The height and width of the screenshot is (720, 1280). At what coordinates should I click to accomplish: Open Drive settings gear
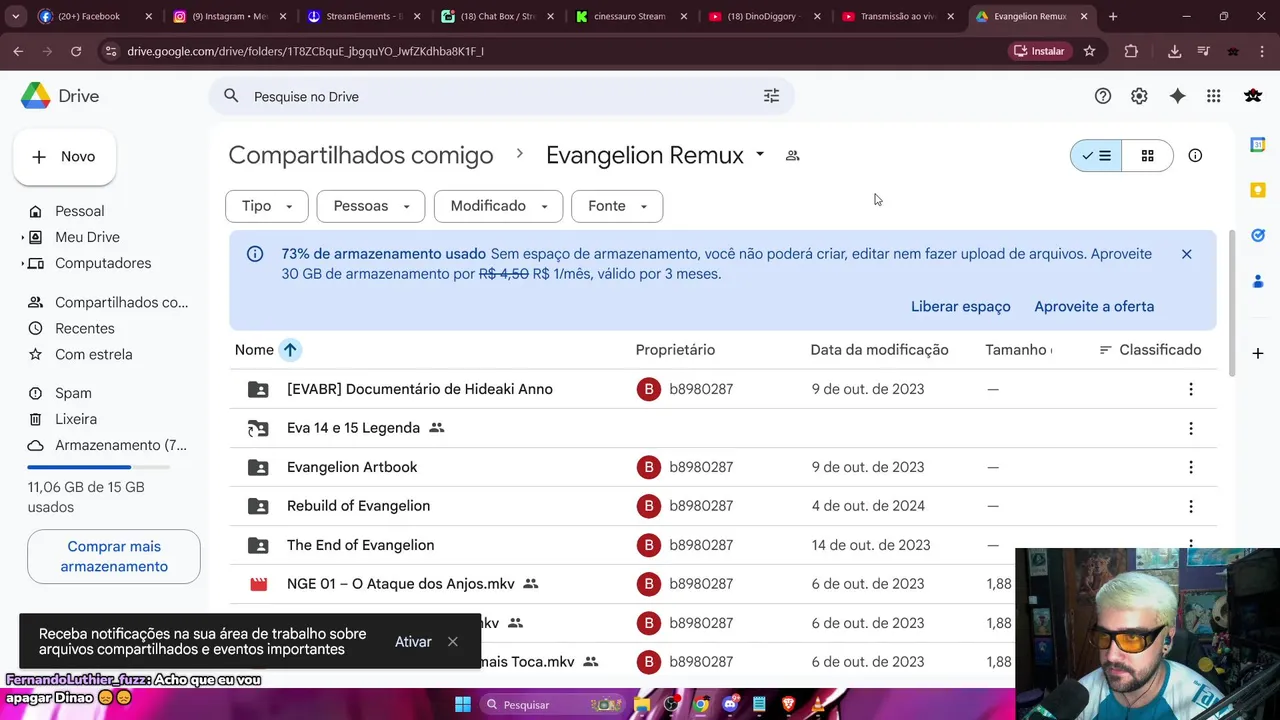[x=1139, y=96]
